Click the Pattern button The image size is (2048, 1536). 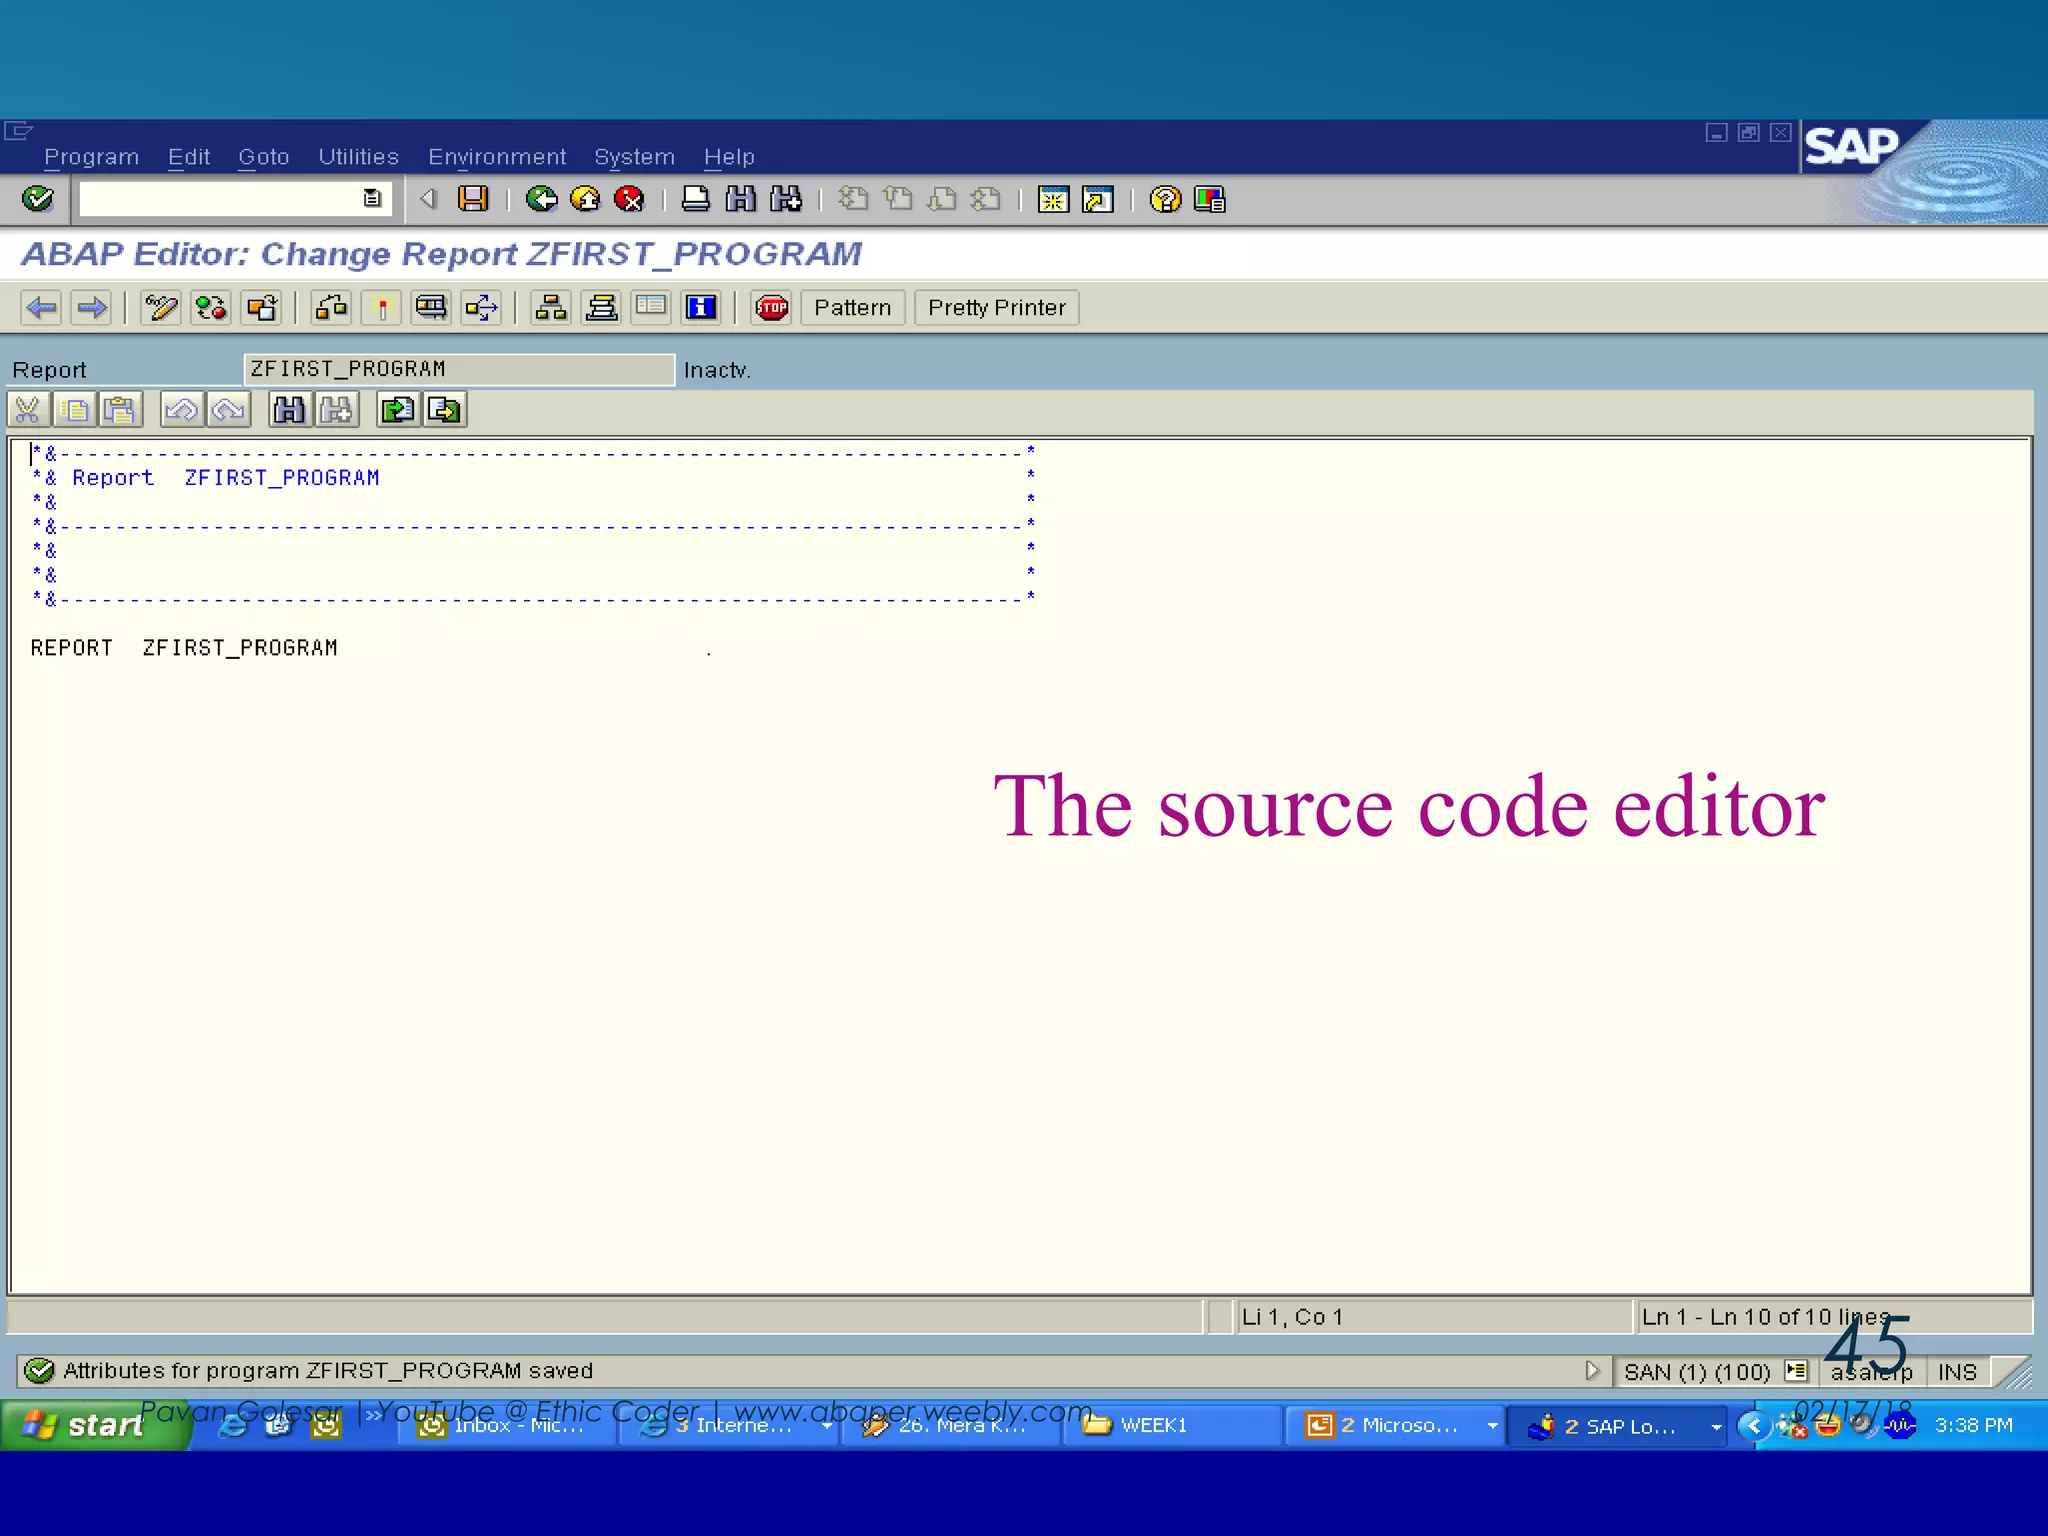852,308
